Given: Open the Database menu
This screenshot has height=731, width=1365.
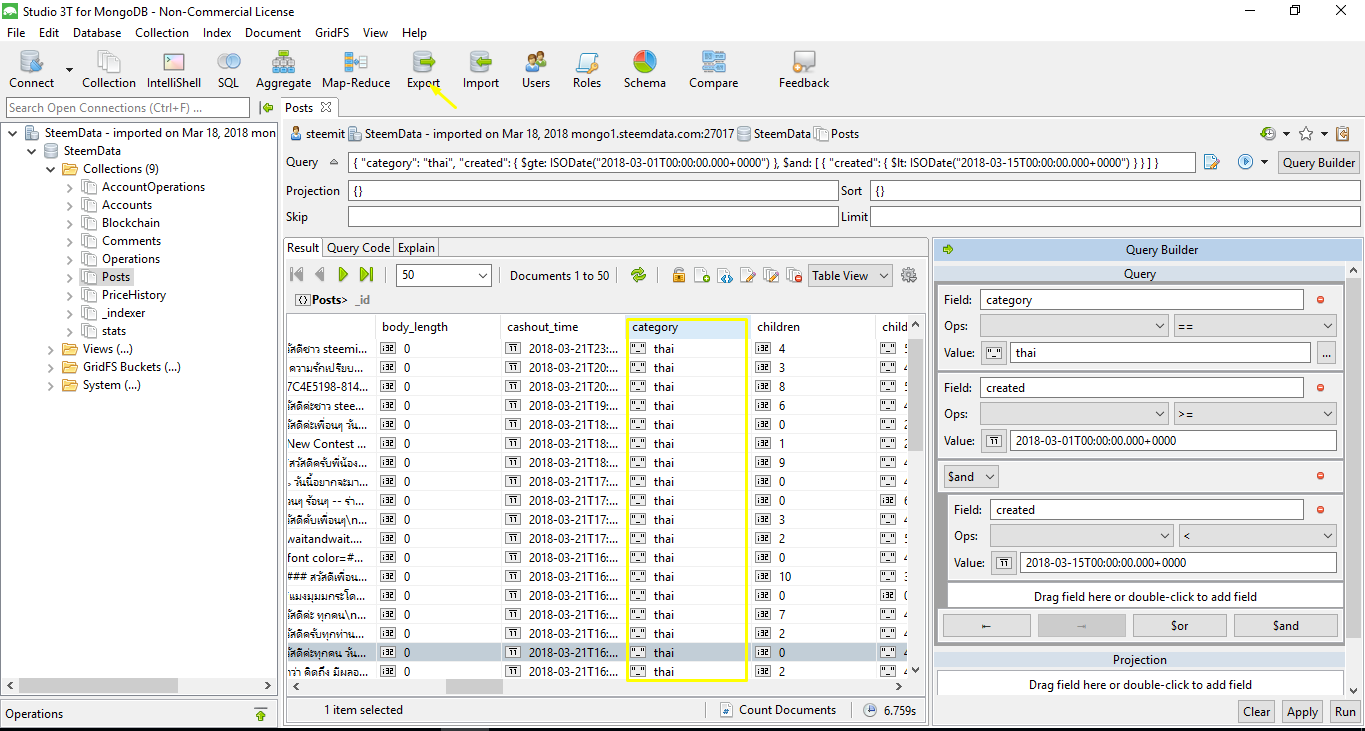Looking at the screenshot, I should pyautogui.click(x=97, y=33).
